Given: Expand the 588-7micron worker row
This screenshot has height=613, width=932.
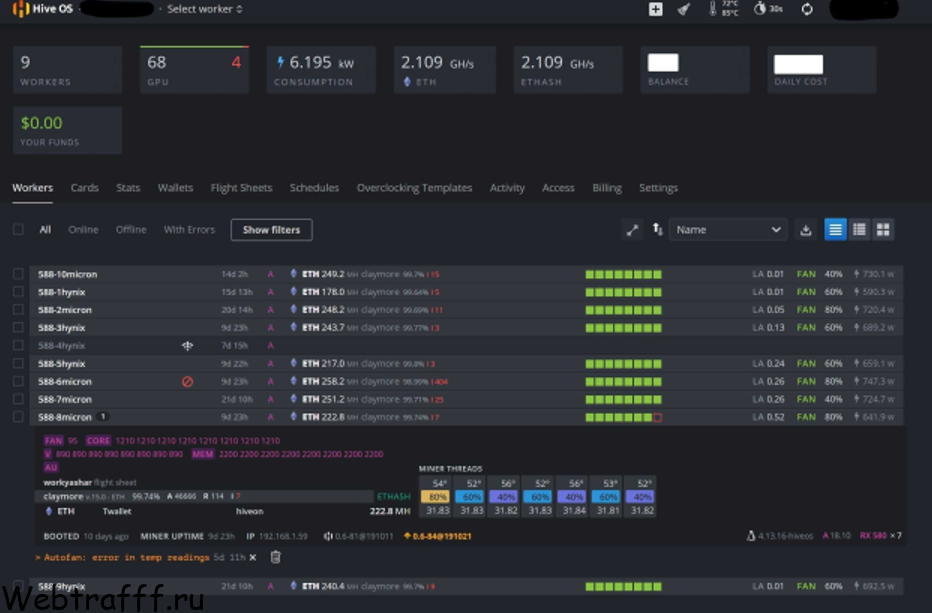Looking at the screenshot, I should (x=467, y=399).
